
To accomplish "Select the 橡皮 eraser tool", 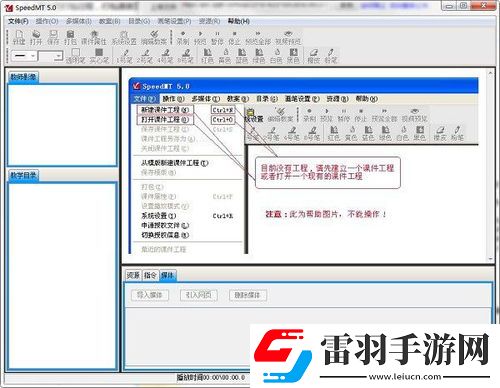I will [x=313, y=56].
